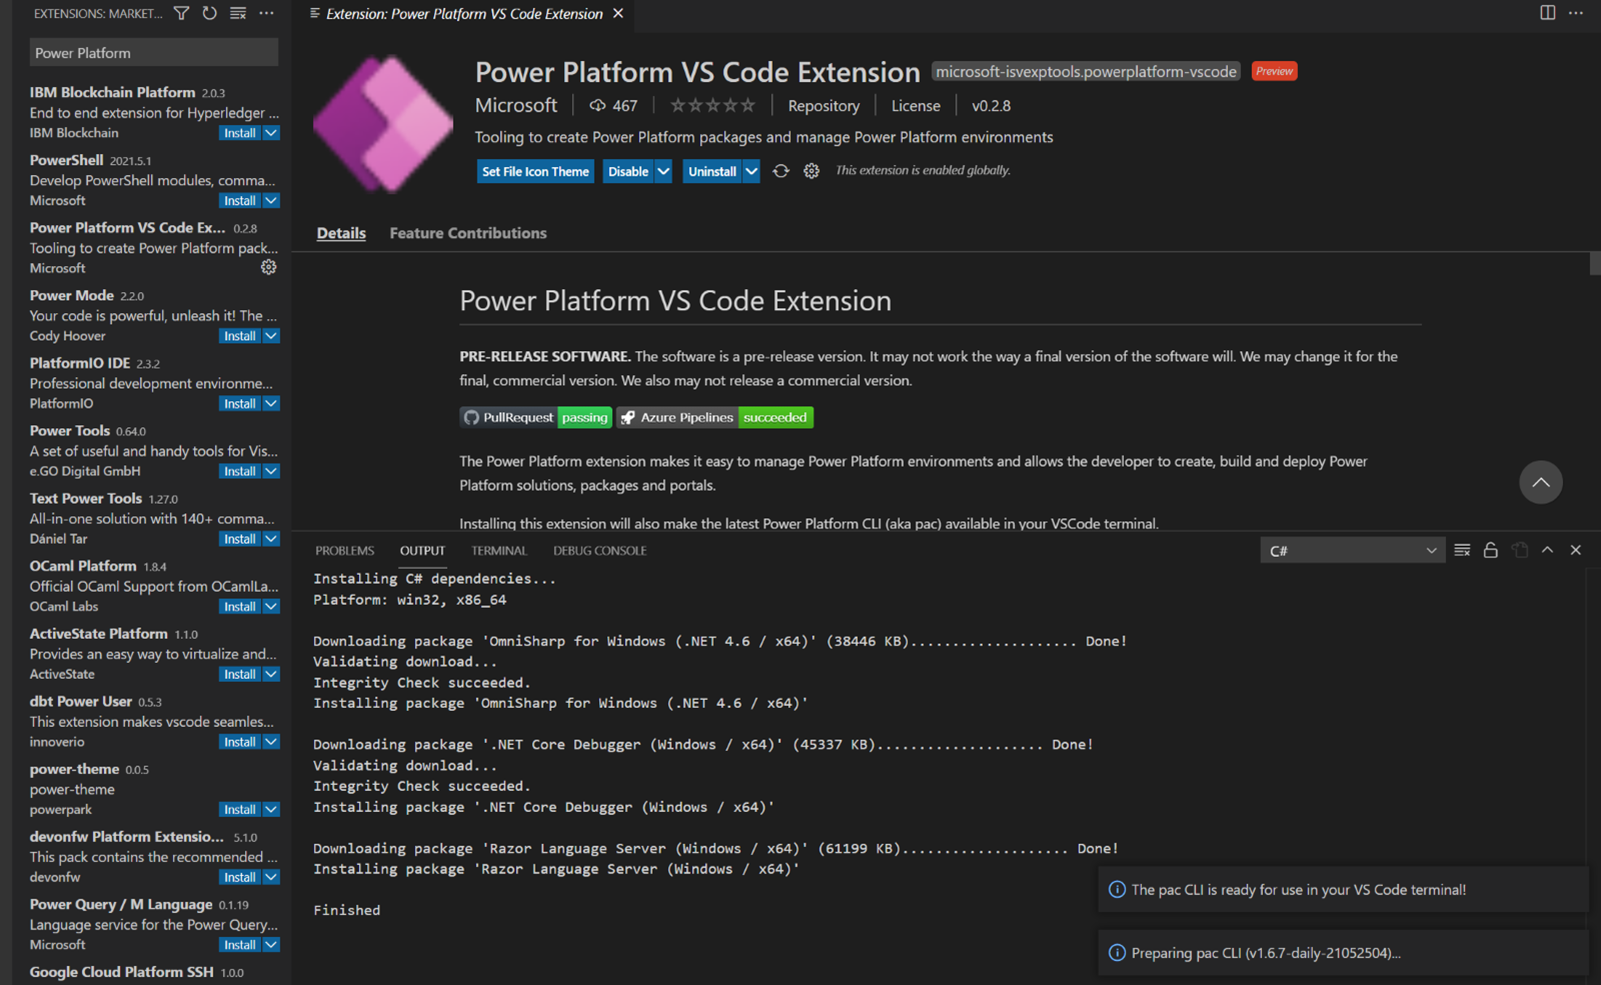
Task: Refresh the extensions marketplace list
Action: point(209,13)
